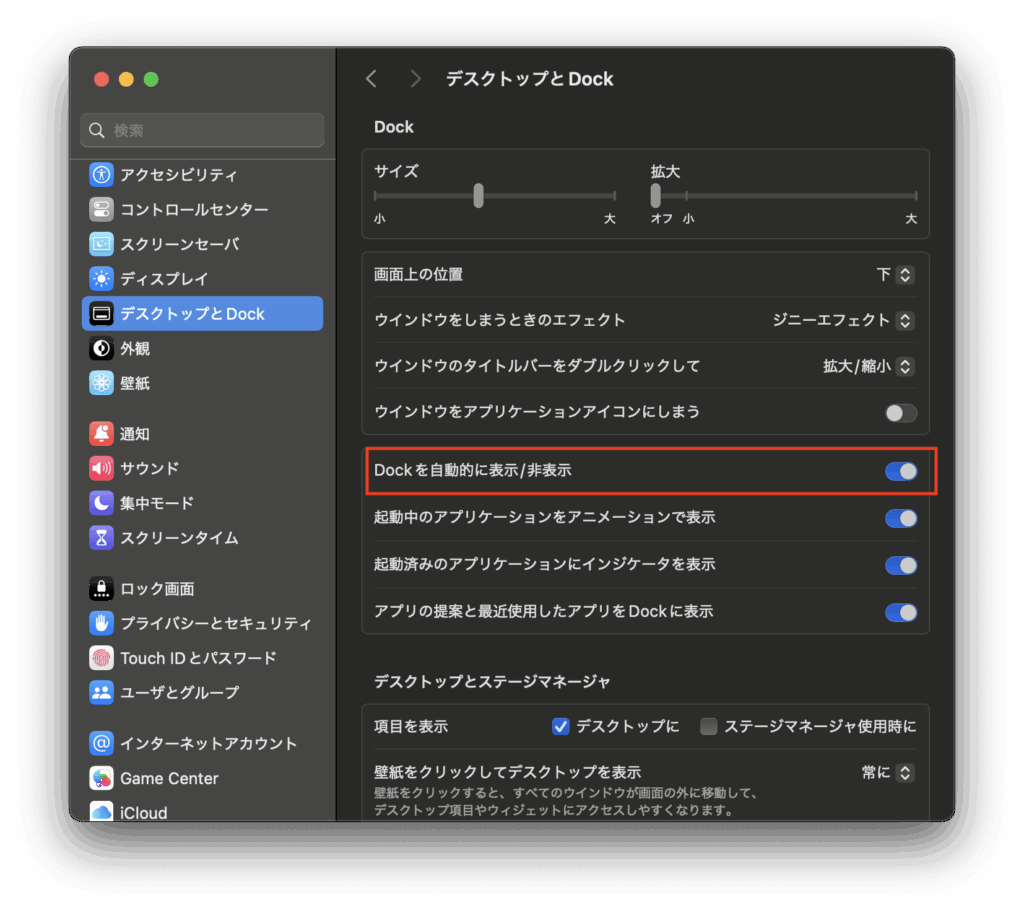This screenshot has height=913, width=1024.
Task: Open the 拡大/縮小 double-click action dropdown
Action: 867,367
